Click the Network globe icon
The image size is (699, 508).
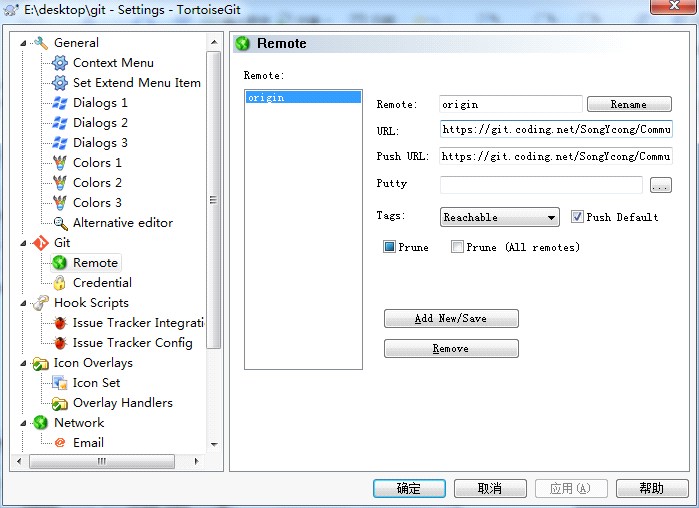[x=41, y=423]
